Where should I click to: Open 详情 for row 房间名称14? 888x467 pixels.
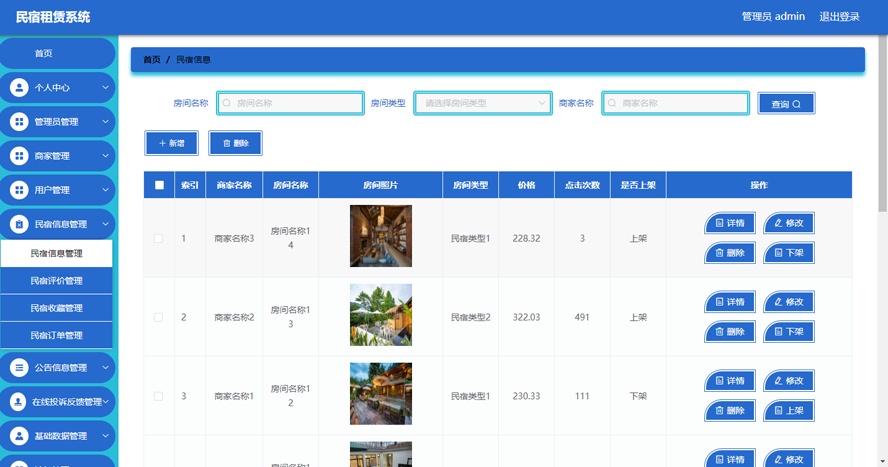coord(729,223)
